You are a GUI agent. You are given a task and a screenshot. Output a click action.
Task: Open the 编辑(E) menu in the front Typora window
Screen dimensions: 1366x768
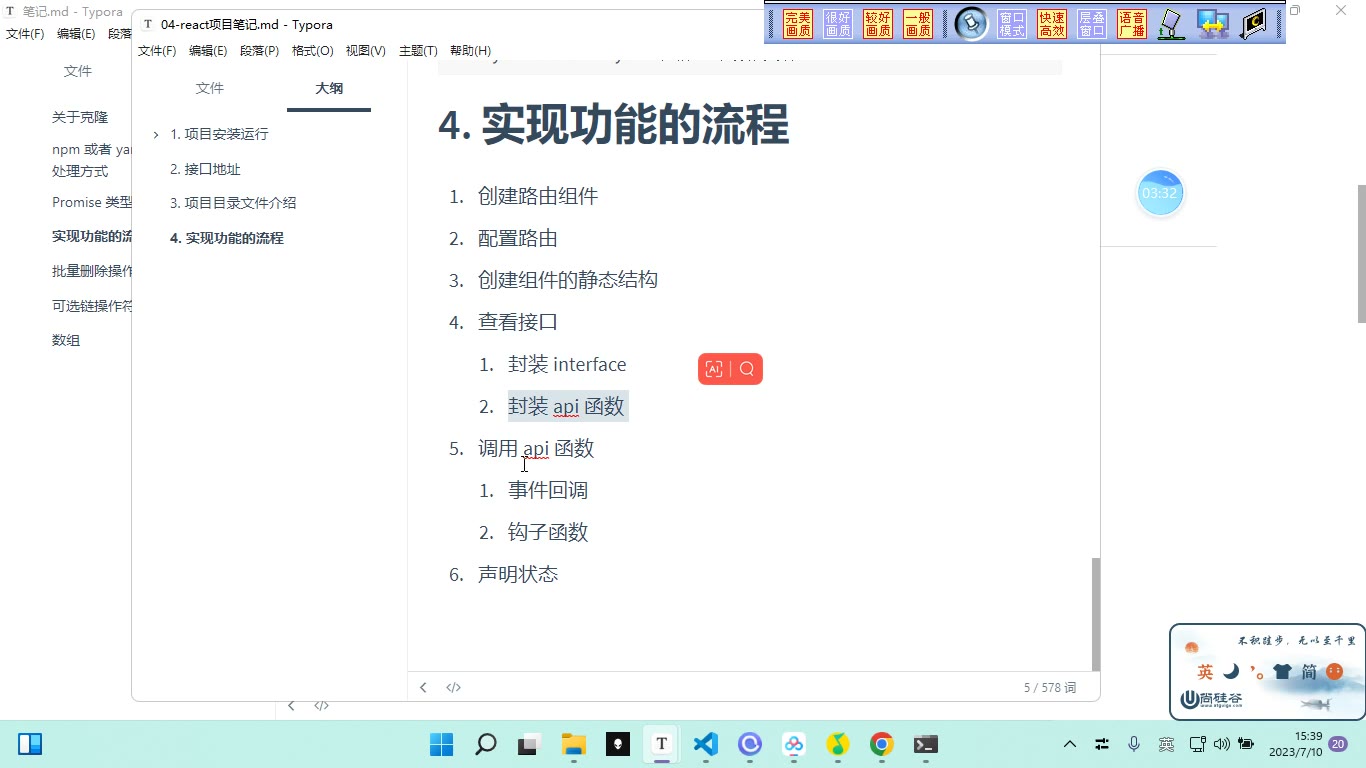coord(208,50)
